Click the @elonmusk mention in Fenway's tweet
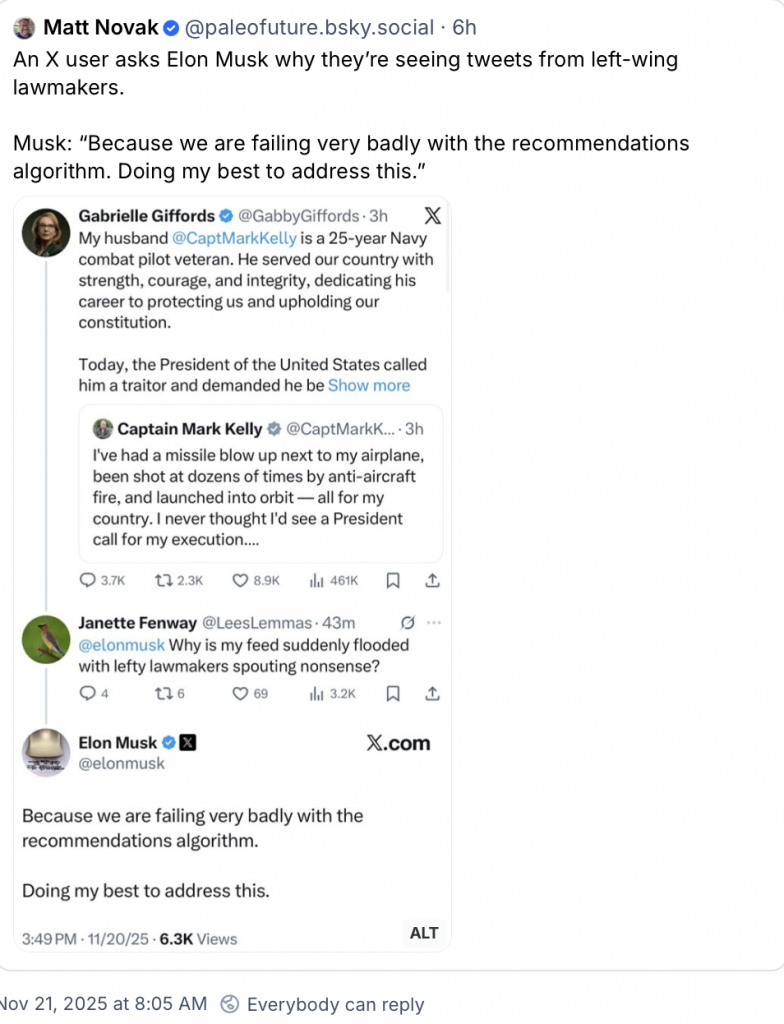Viewport: 784px width, 1024px height. point(121,645)
